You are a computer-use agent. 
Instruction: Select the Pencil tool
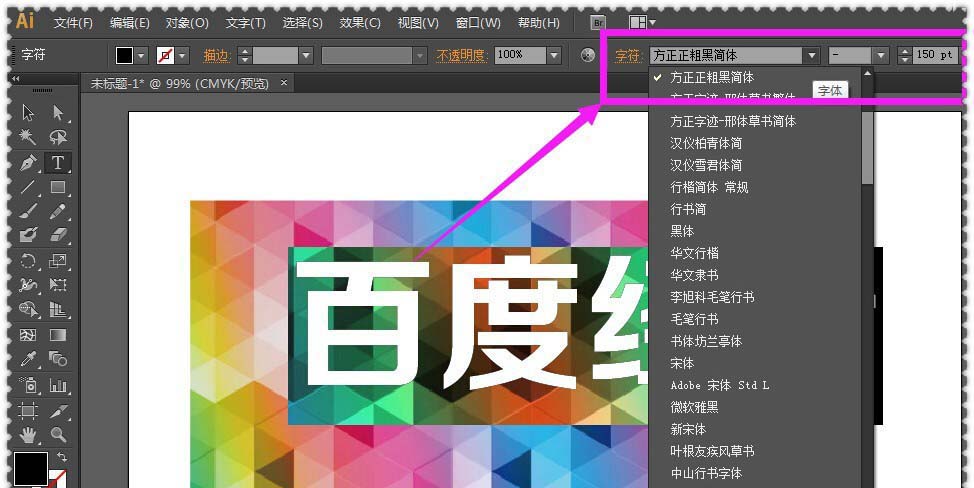58,212
